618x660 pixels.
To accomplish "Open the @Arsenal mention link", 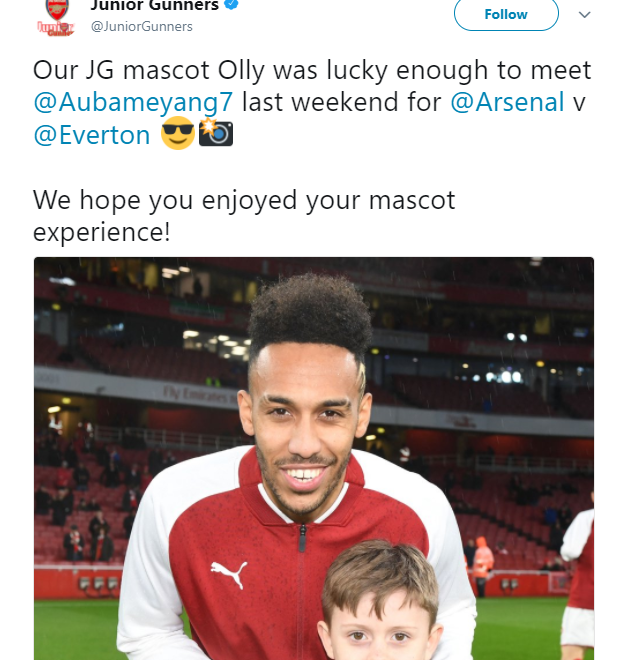I will click(507, 102).
